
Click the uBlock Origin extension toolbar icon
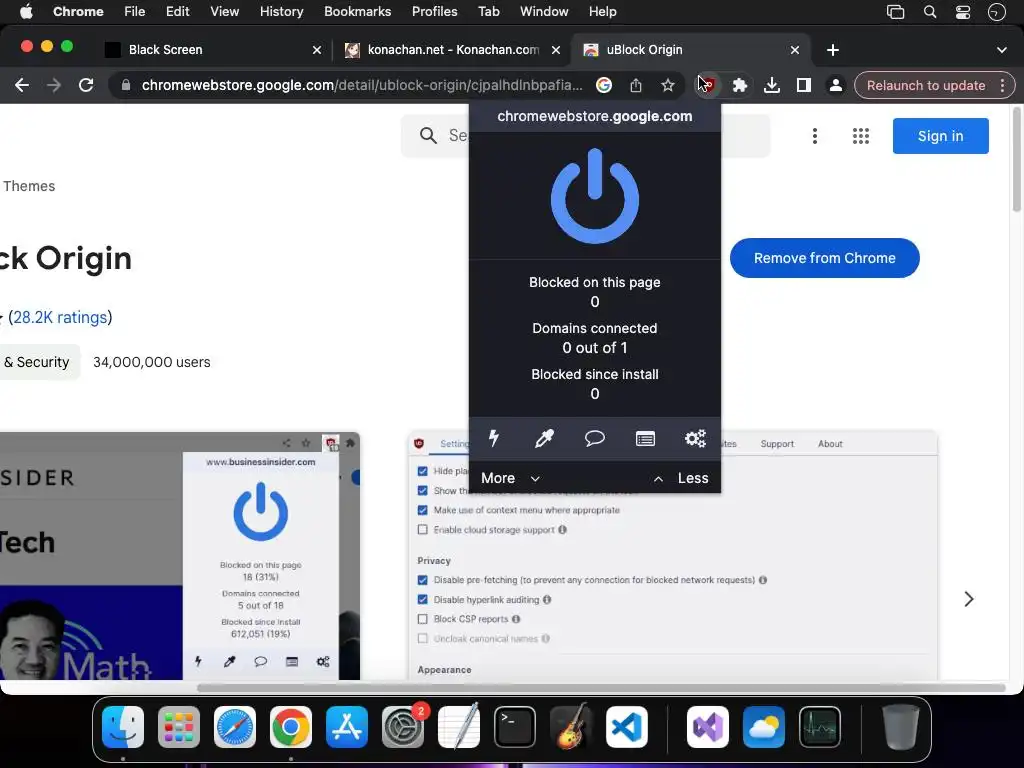point(707,85)
